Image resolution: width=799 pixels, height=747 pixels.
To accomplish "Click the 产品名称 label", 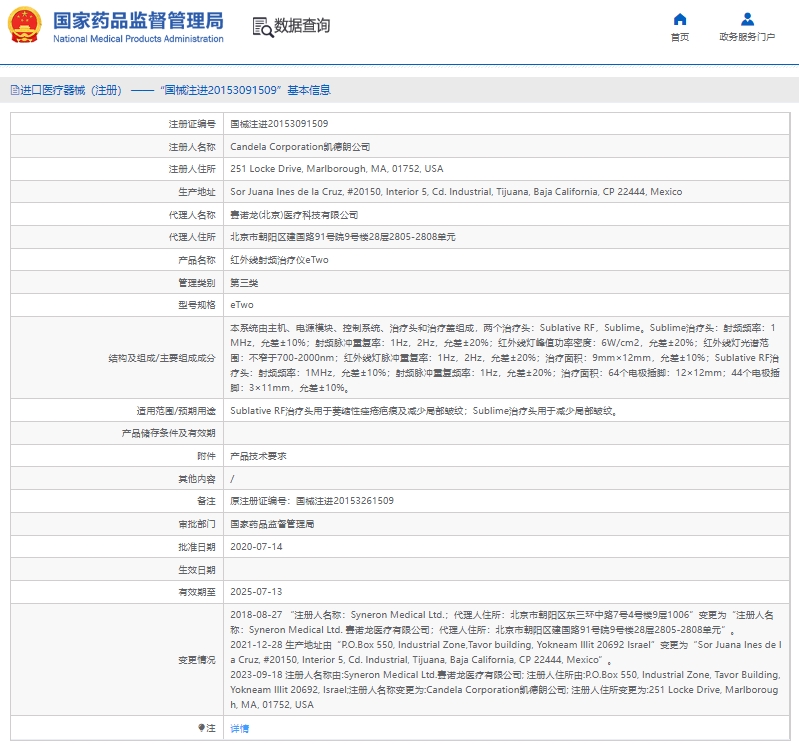I will [x=197, y=260].
